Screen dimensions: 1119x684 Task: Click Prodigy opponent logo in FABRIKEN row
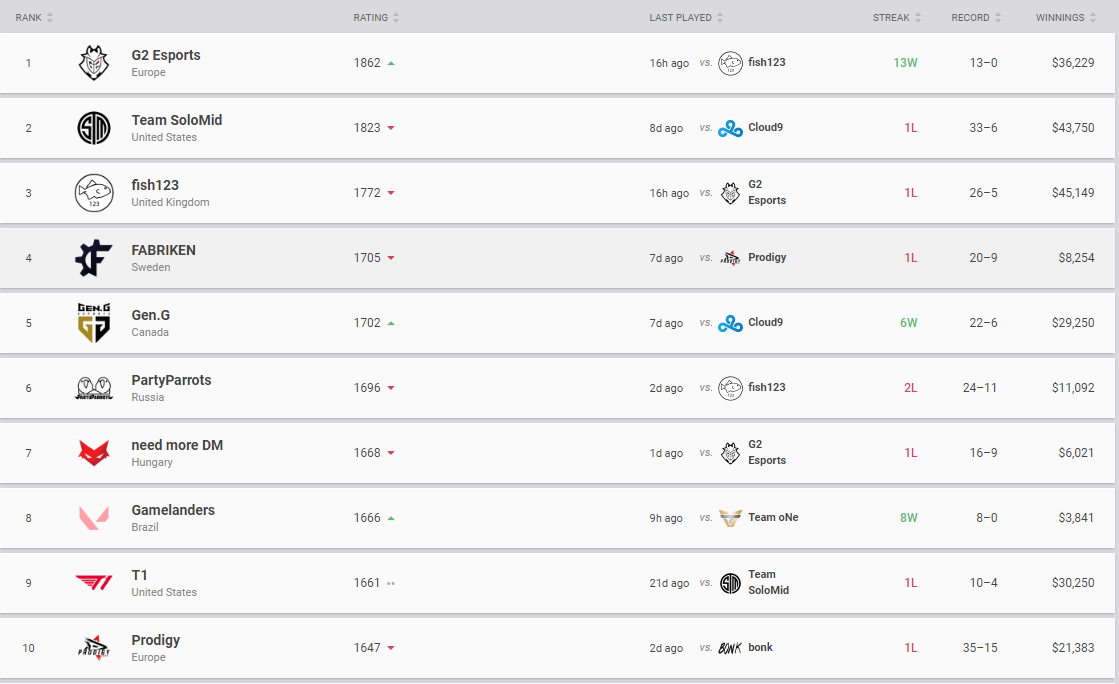pos(730,258)
